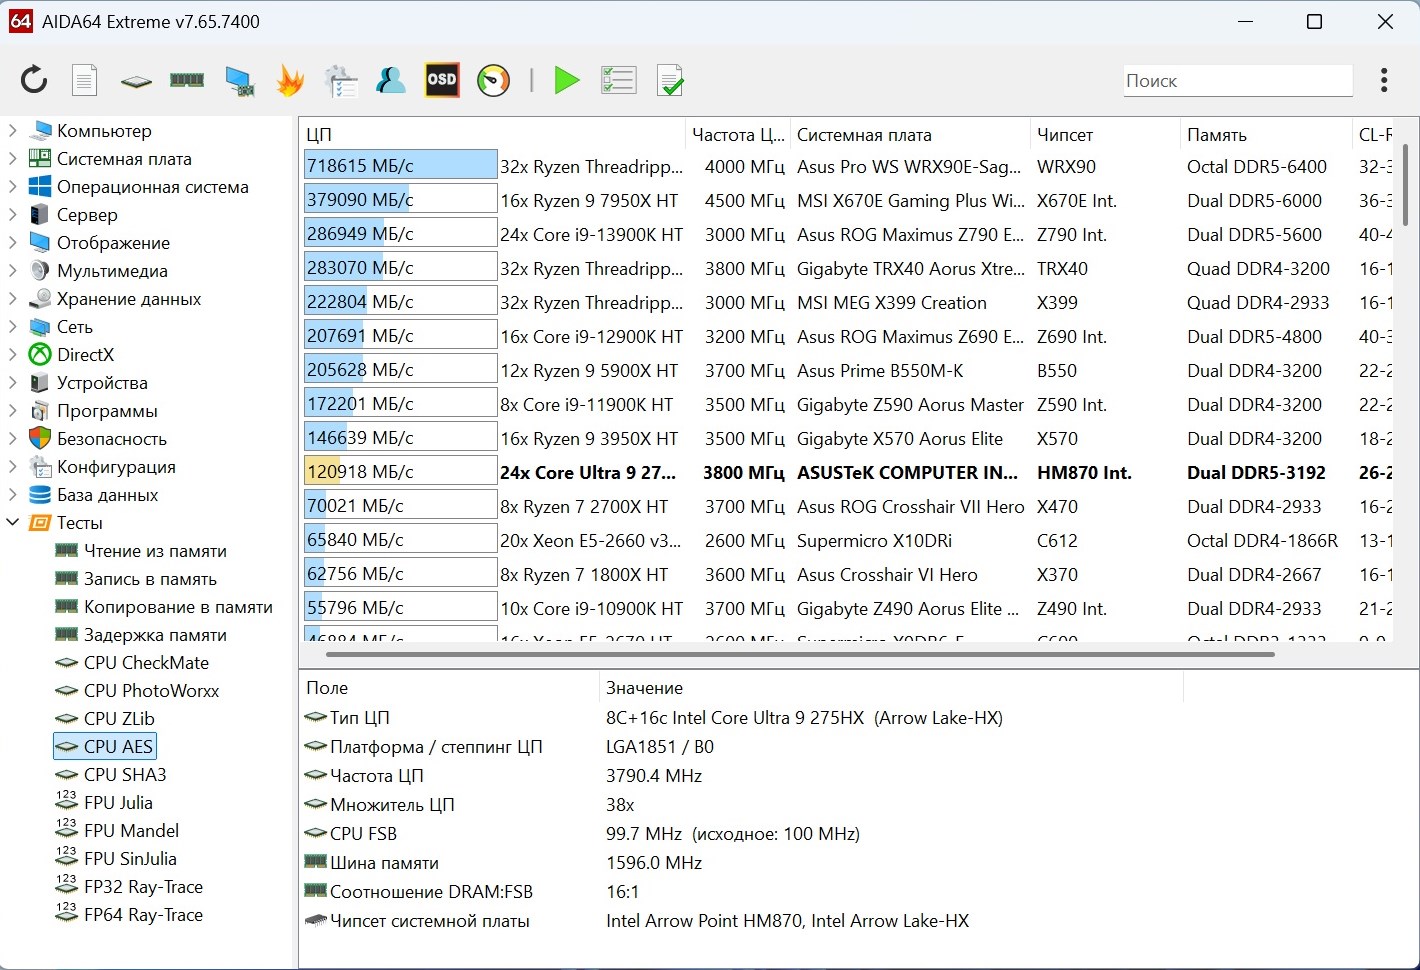Viewport: 1420px width, 970px height.
Task: Open Чтение из памяти benchmark
Action: pyautogui.click(x=154, y=551)
